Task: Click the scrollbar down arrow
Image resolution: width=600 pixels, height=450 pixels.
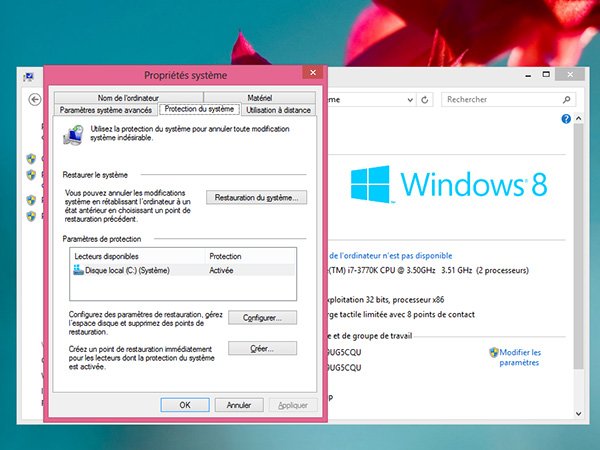Action: [x=579, y=414]
